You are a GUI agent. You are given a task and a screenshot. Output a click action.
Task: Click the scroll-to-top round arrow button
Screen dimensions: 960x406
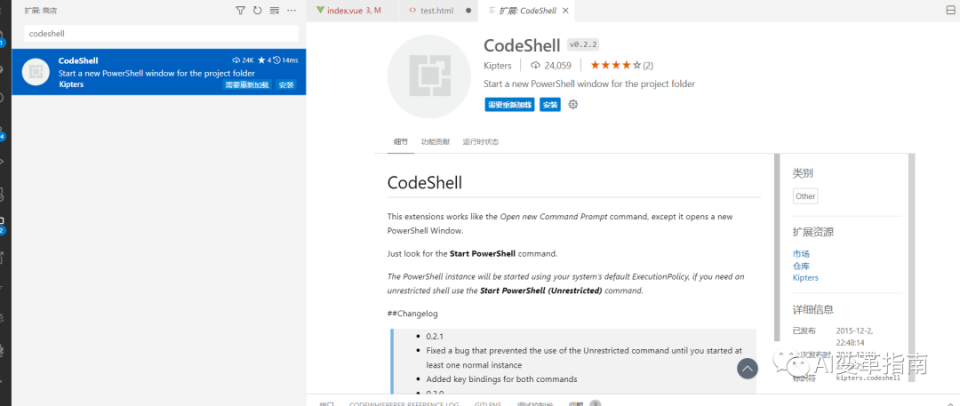(747, 369)
